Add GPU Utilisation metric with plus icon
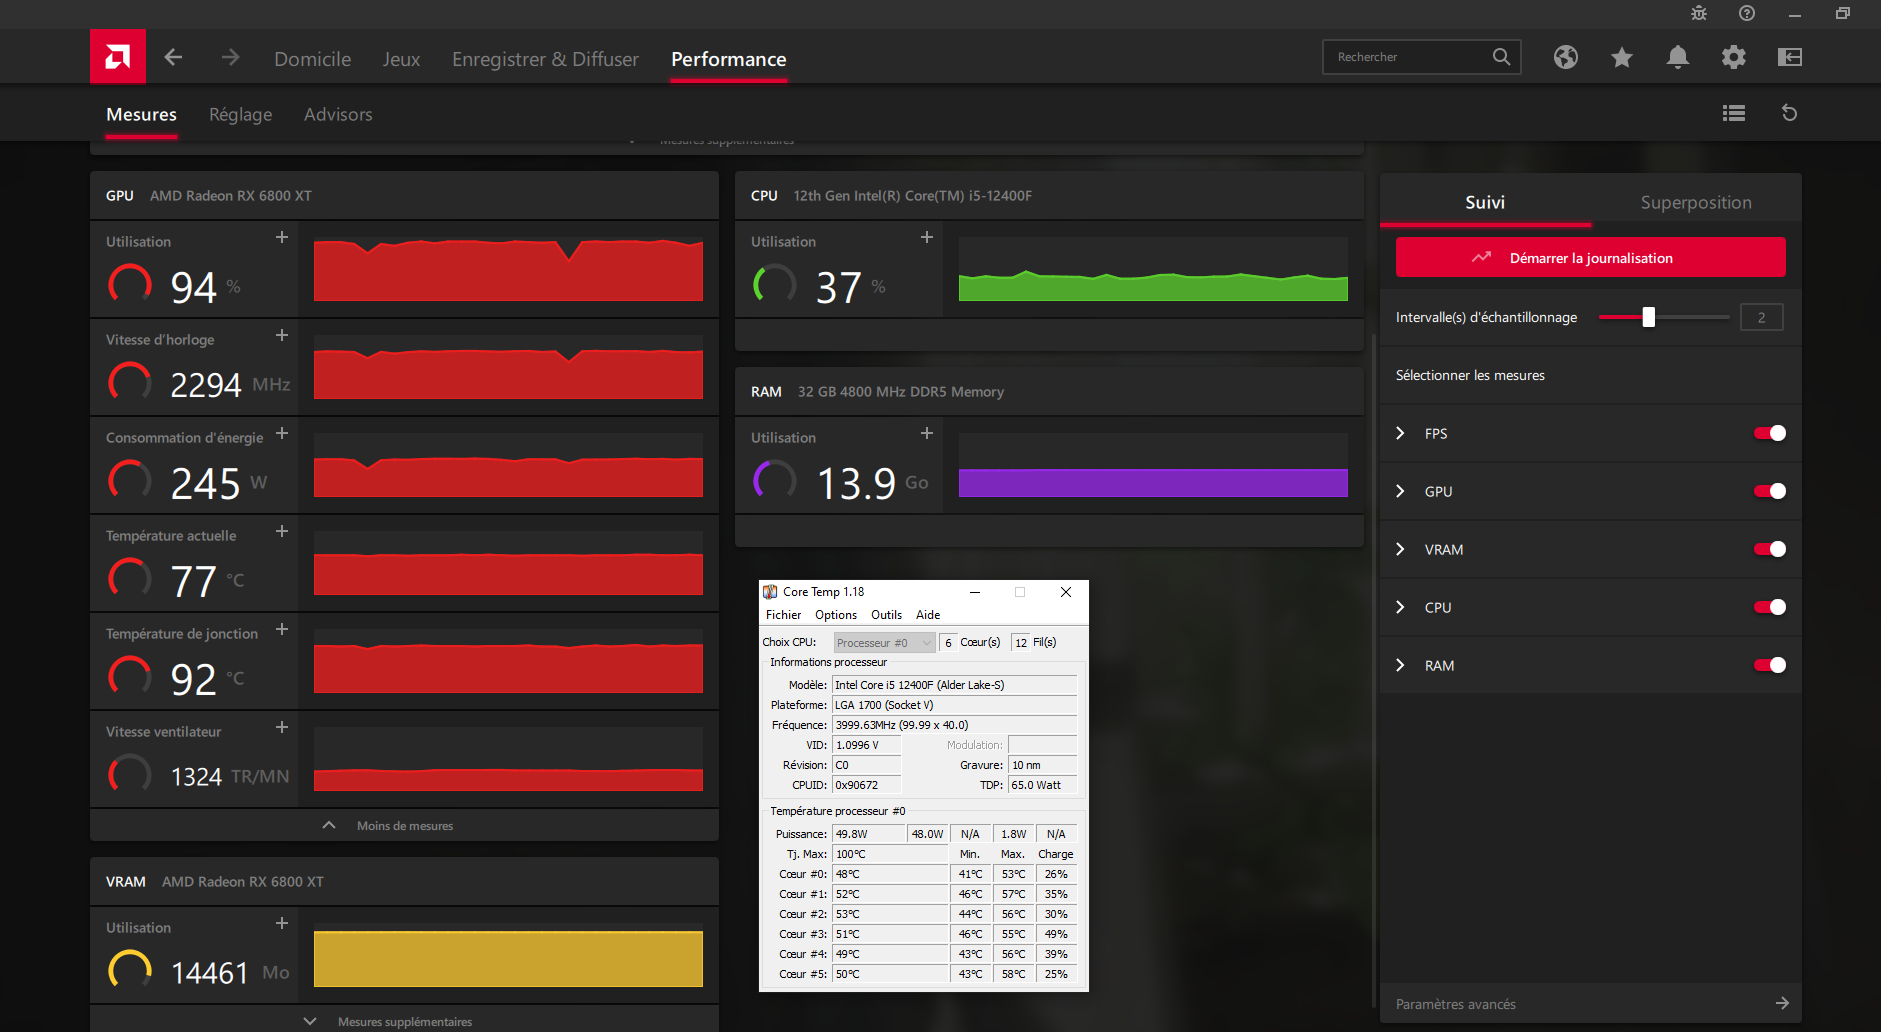The width and height of the screenshot is (1881, 1032). click(x=282, y=237)
